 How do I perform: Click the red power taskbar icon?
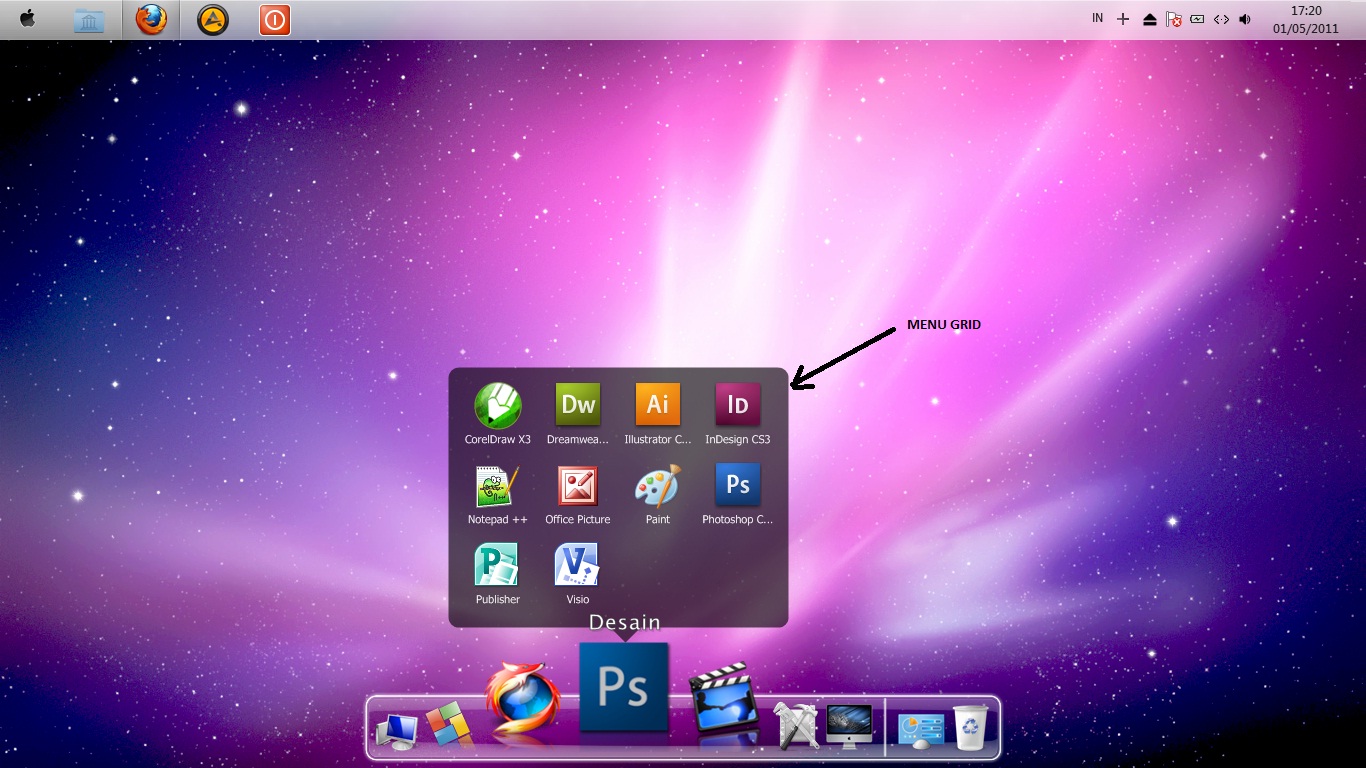coord(275,20)
